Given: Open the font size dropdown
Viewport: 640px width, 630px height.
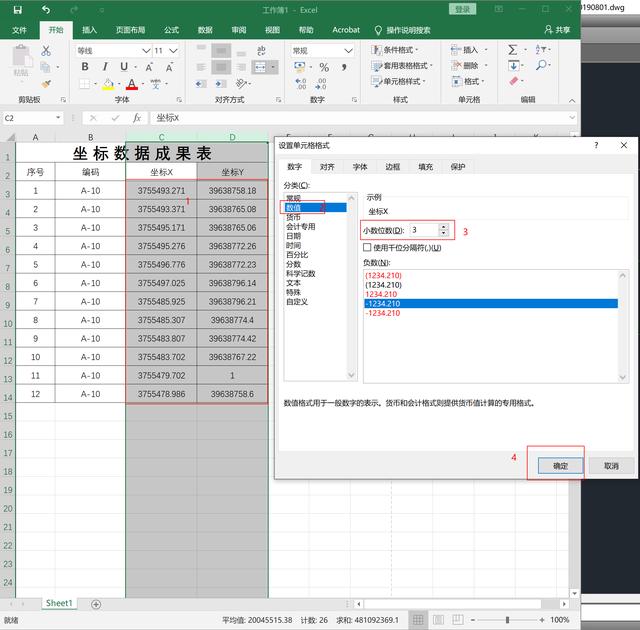Looking at the screenshot, I should pyautogui.click(x=173, y=51).
